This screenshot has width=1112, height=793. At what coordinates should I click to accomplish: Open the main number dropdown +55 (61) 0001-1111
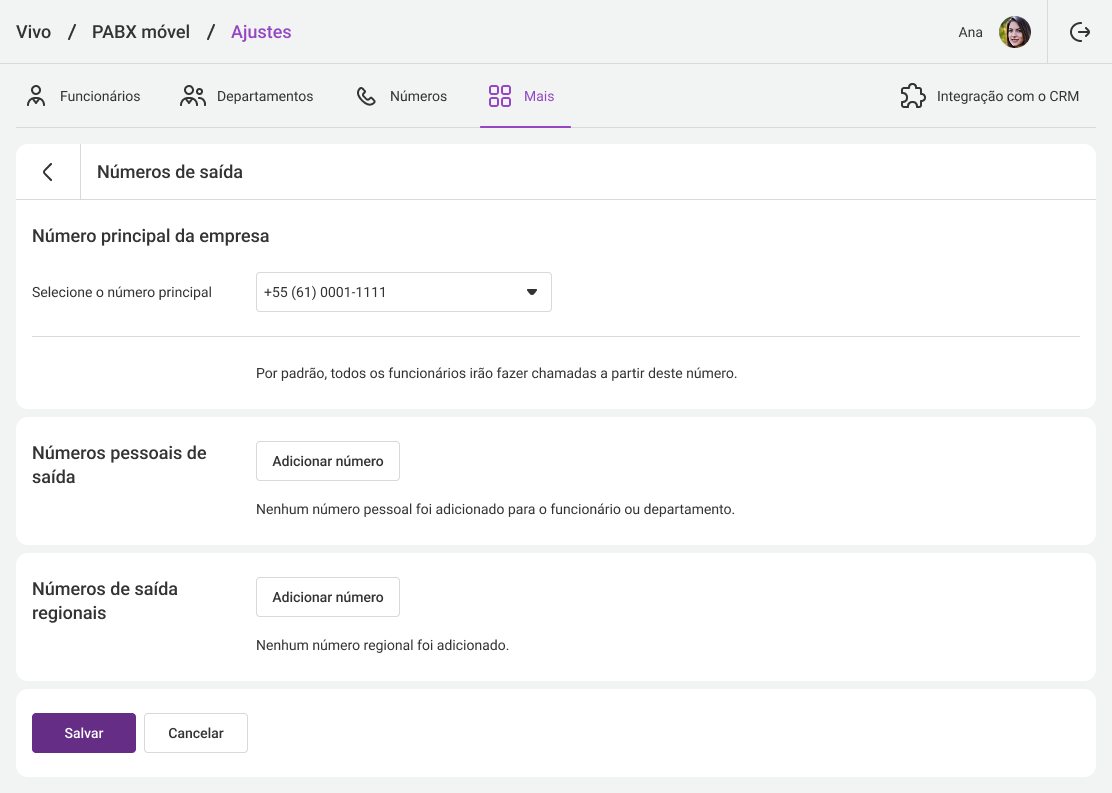[x=404, y=292]
